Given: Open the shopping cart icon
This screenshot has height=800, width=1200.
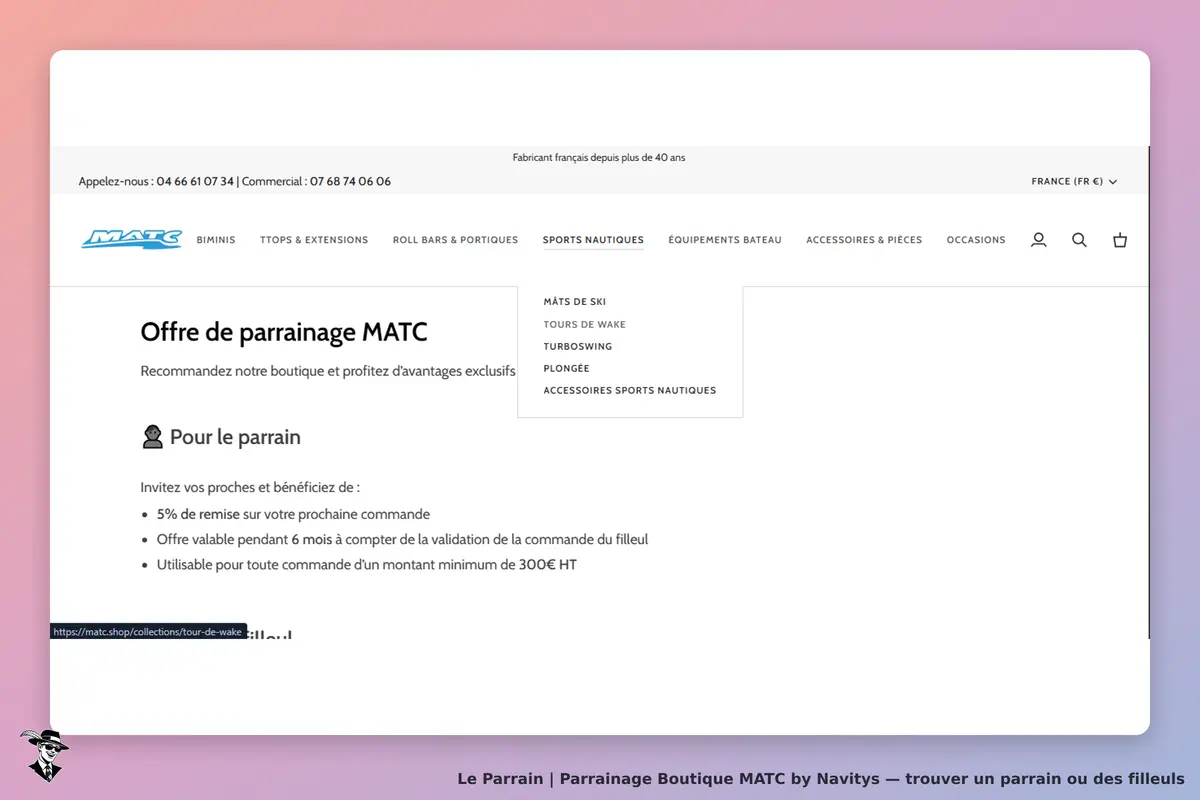Looking at the screenshot, I should click(1120, 240).
